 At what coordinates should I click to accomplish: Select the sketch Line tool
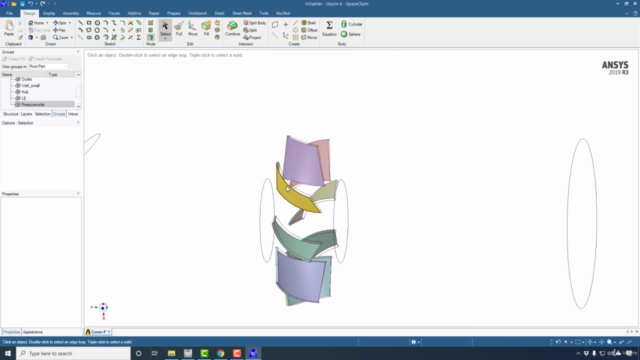pos(80,23)
